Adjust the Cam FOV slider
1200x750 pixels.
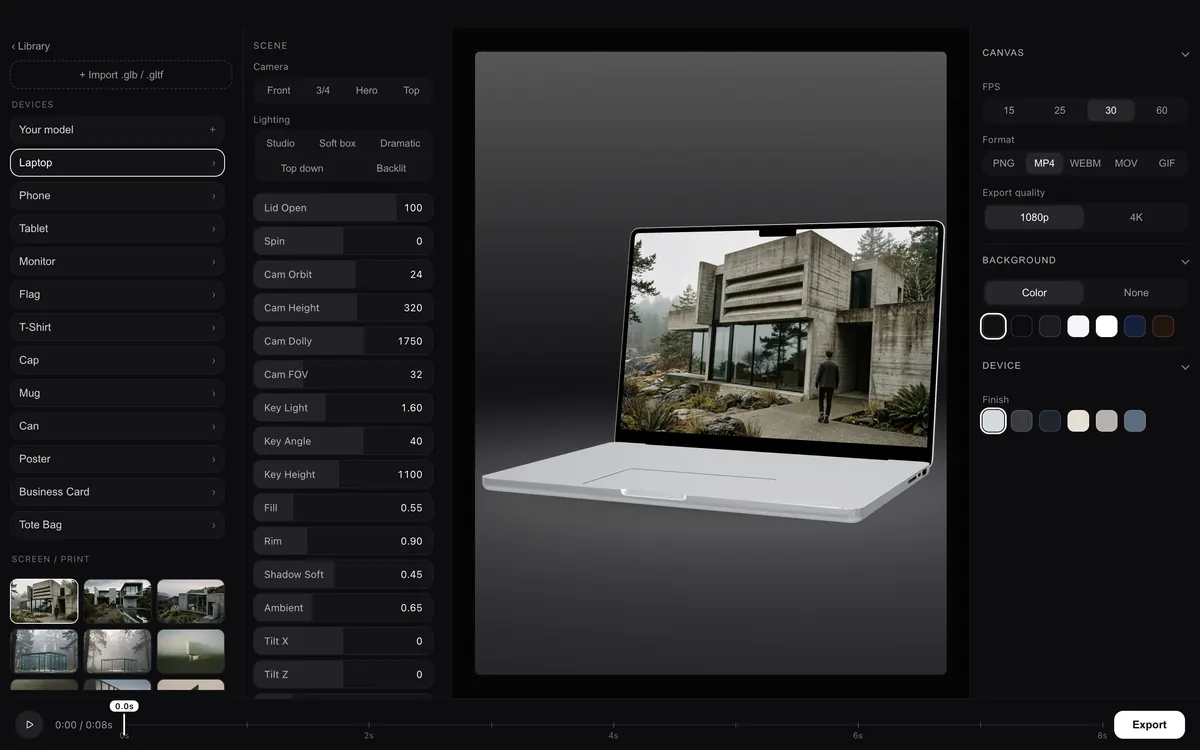tap(343, 375)
